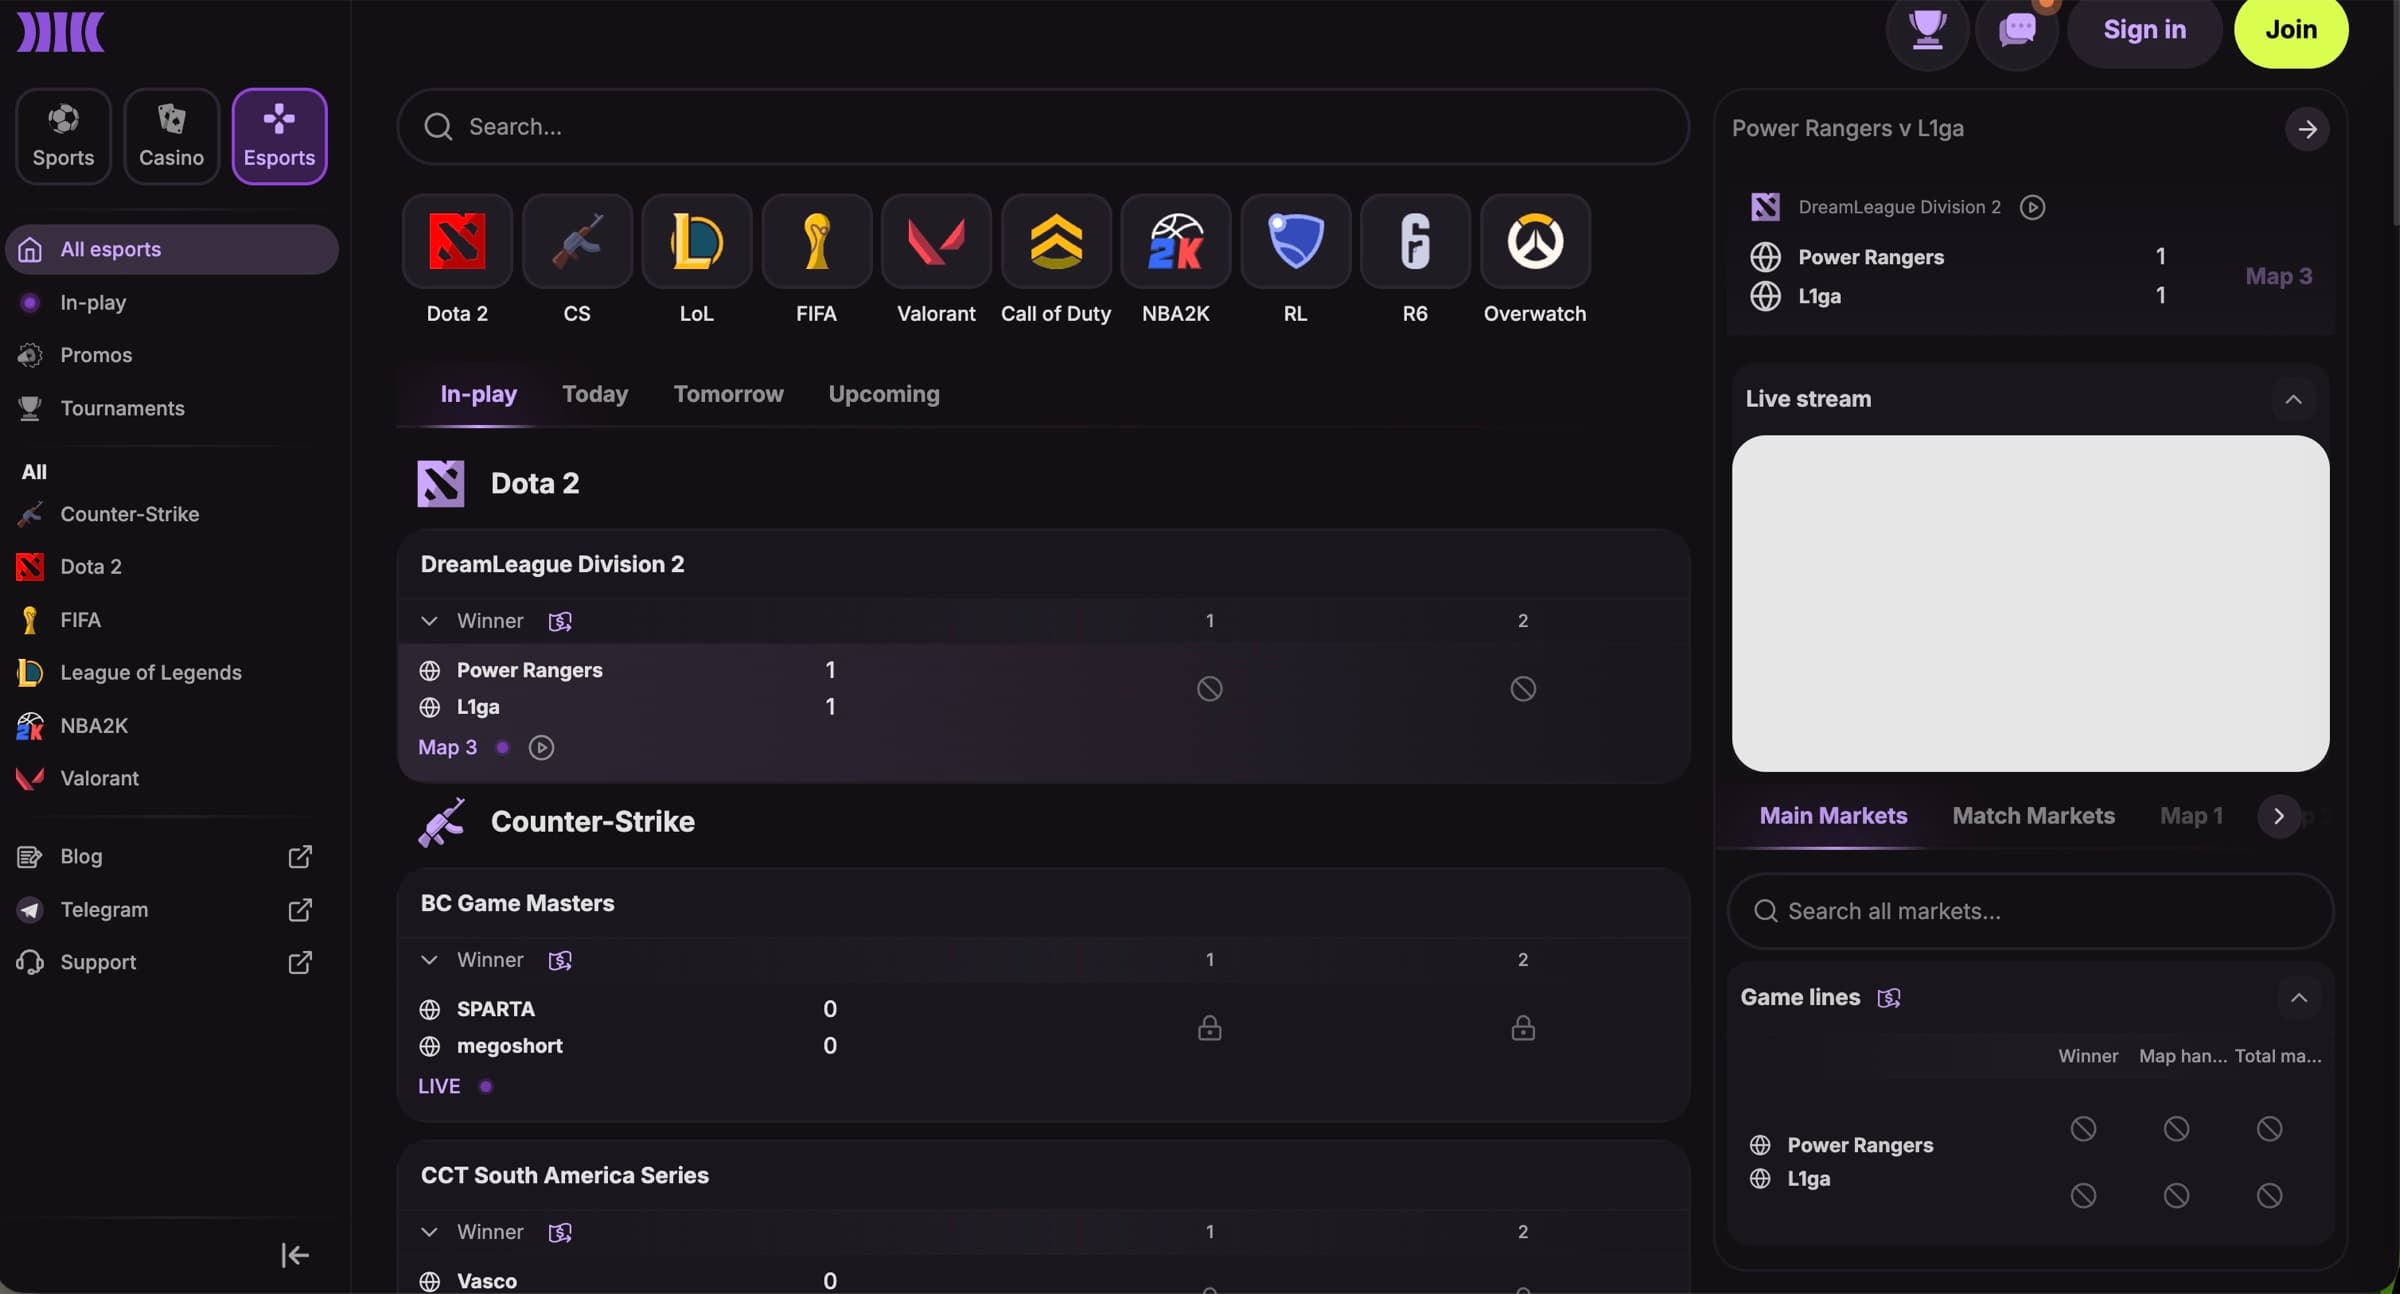Open the Overwatch game filter tile
2400x1294 pixels.
[1535, 241]
